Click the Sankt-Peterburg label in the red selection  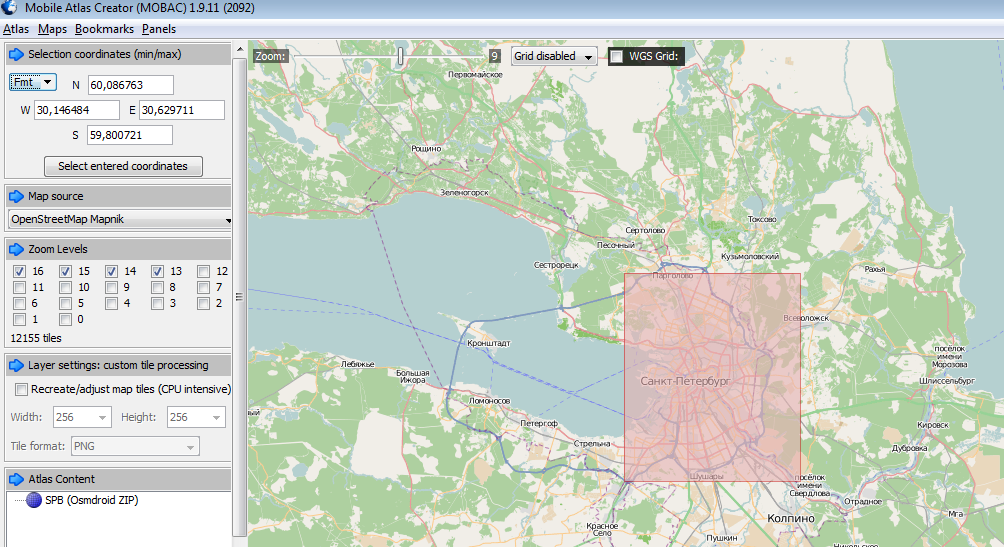point(686,382)
